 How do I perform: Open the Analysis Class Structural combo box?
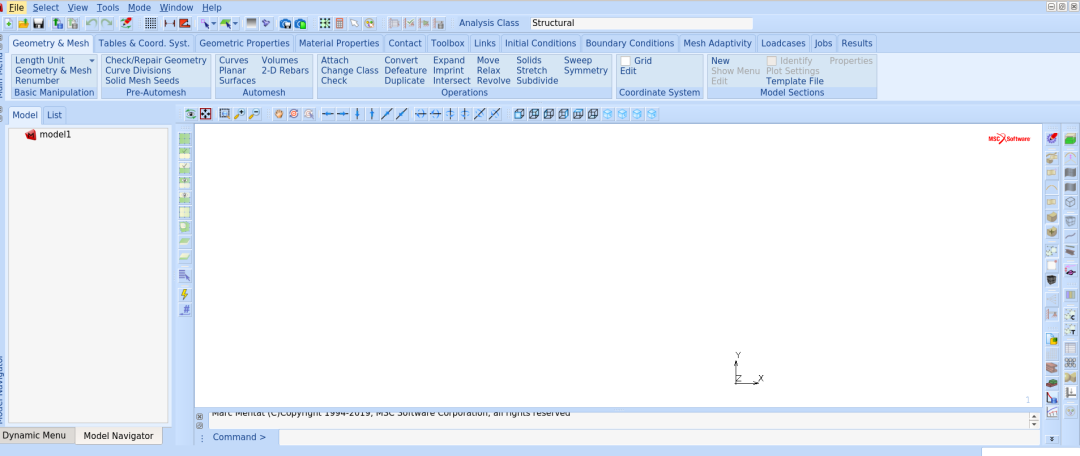[x=641, y=23]
